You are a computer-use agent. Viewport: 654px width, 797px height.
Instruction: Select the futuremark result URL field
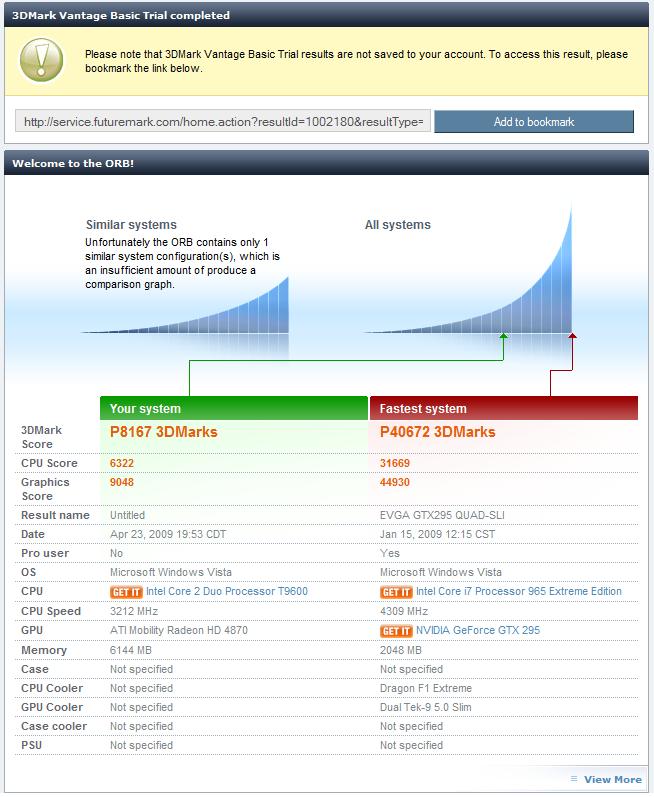(223, 122)
